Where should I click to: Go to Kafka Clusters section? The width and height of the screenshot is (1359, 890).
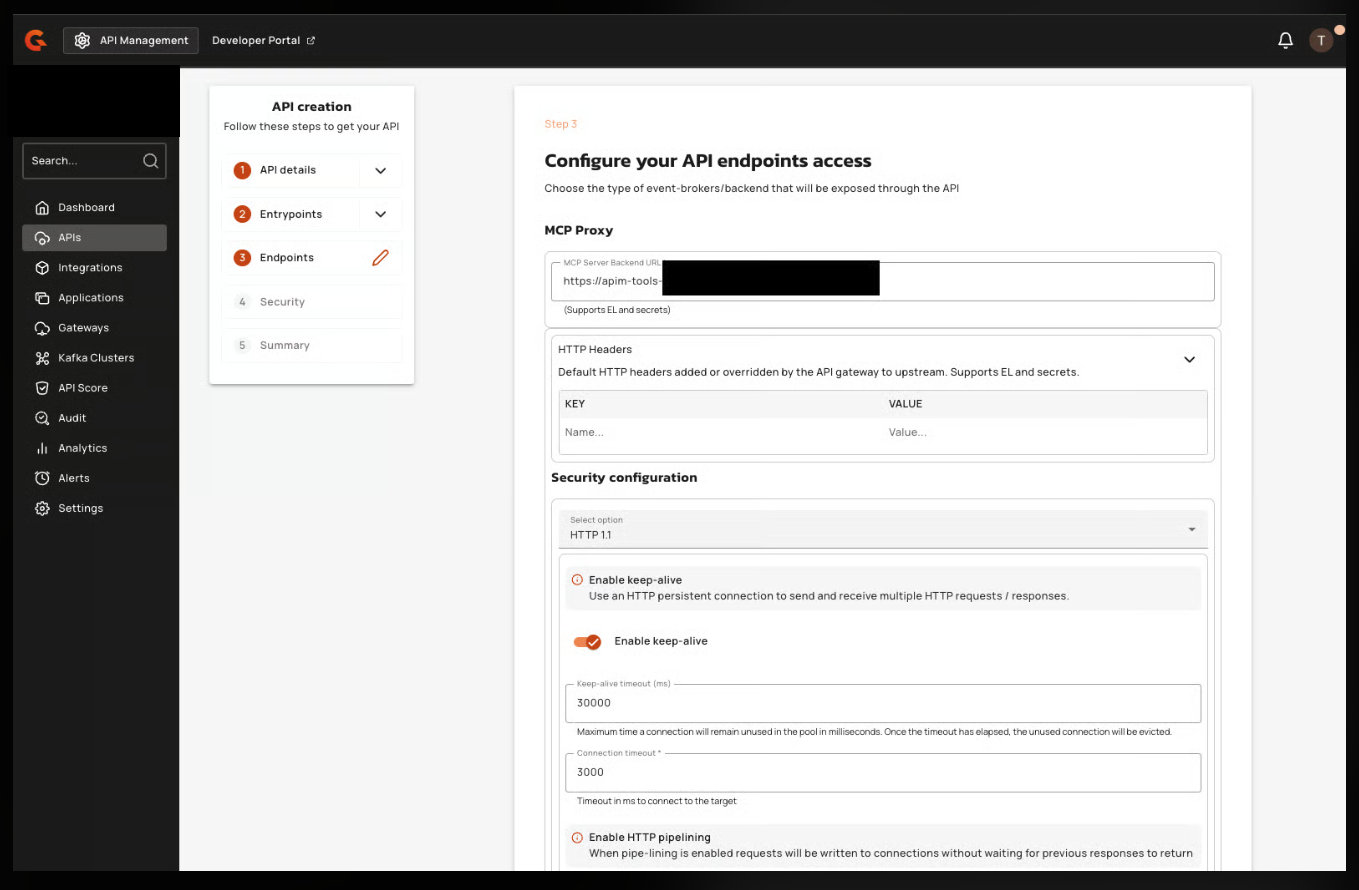pos(94,358)
